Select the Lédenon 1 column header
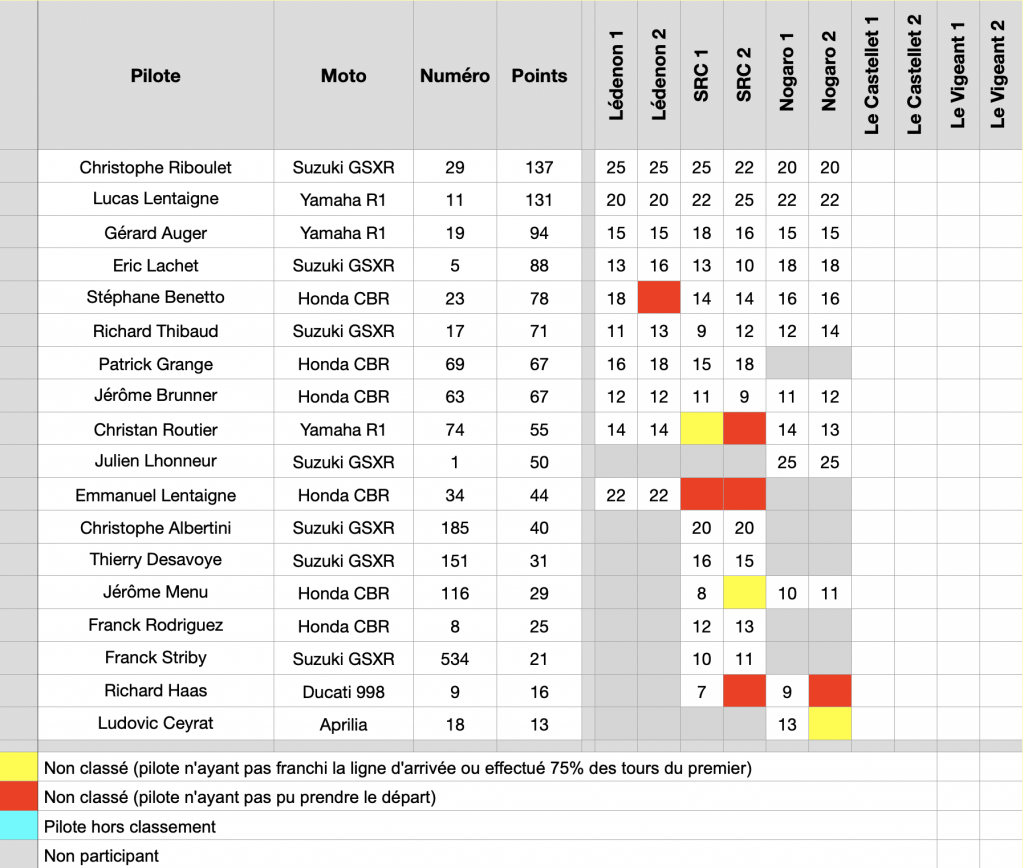Image resolution: width=1024 pixels, height=868 pixels. 616,76
